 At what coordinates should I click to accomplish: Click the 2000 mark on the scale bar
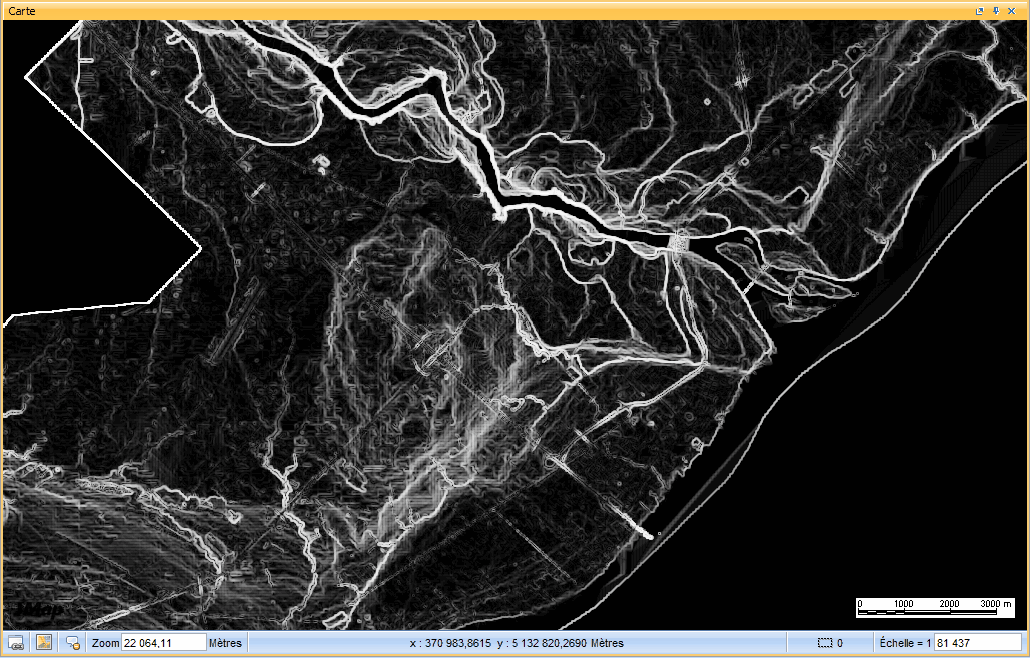(x=950, y=604)
